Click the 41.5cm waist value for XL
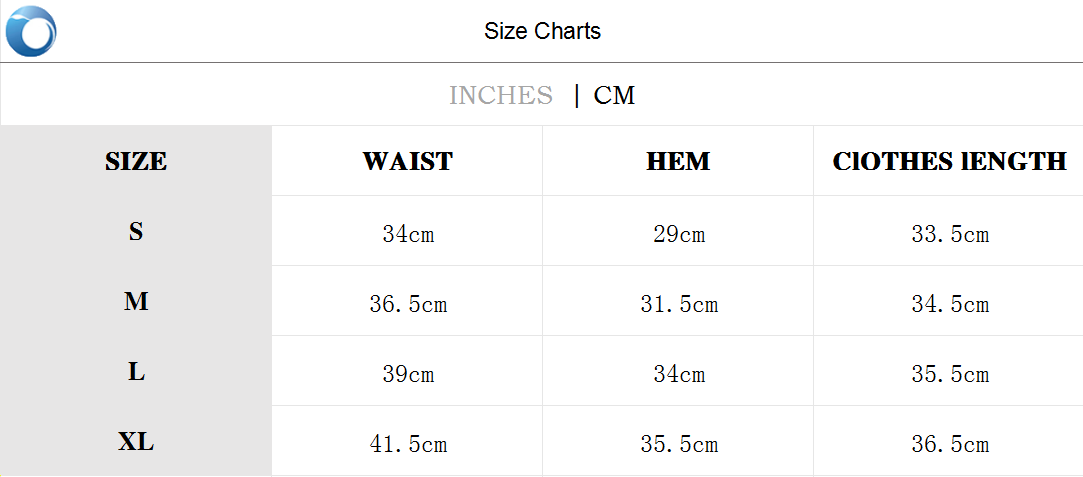1083x477 pixels. [x=408, y=445]
